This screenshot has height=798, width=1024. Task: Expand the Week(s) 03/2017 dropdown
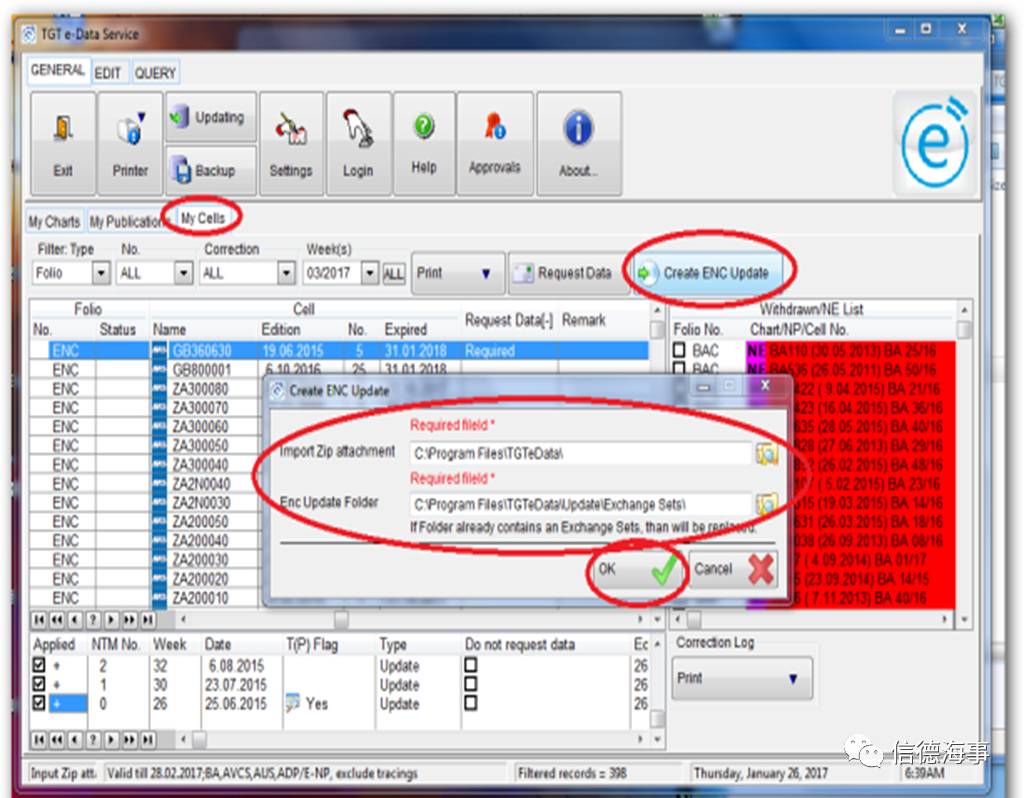[370, 272]
